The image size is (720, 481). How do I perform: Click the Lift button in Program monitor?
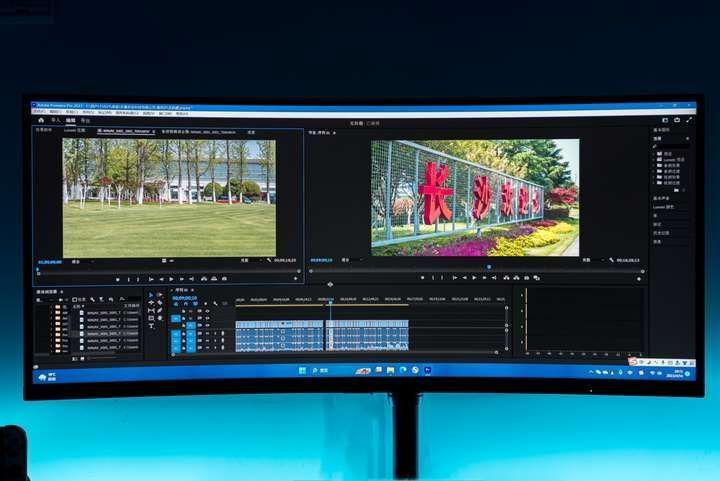[506, 278]
